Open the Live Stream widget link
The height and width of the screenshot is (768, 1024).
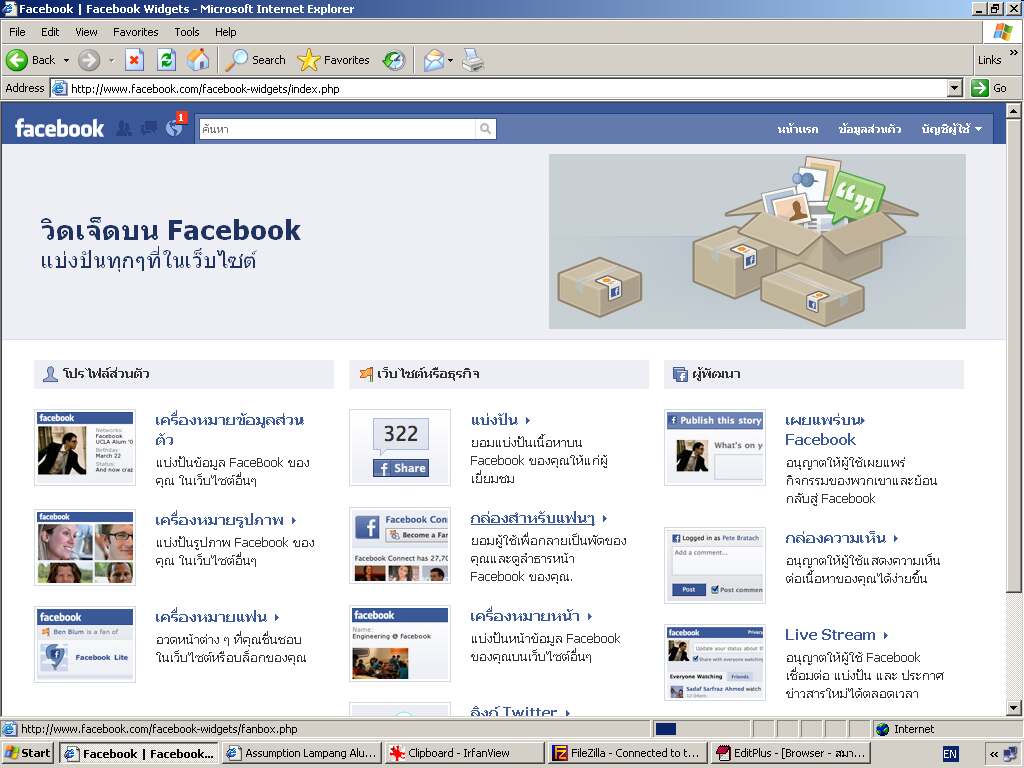coord(830,634)
